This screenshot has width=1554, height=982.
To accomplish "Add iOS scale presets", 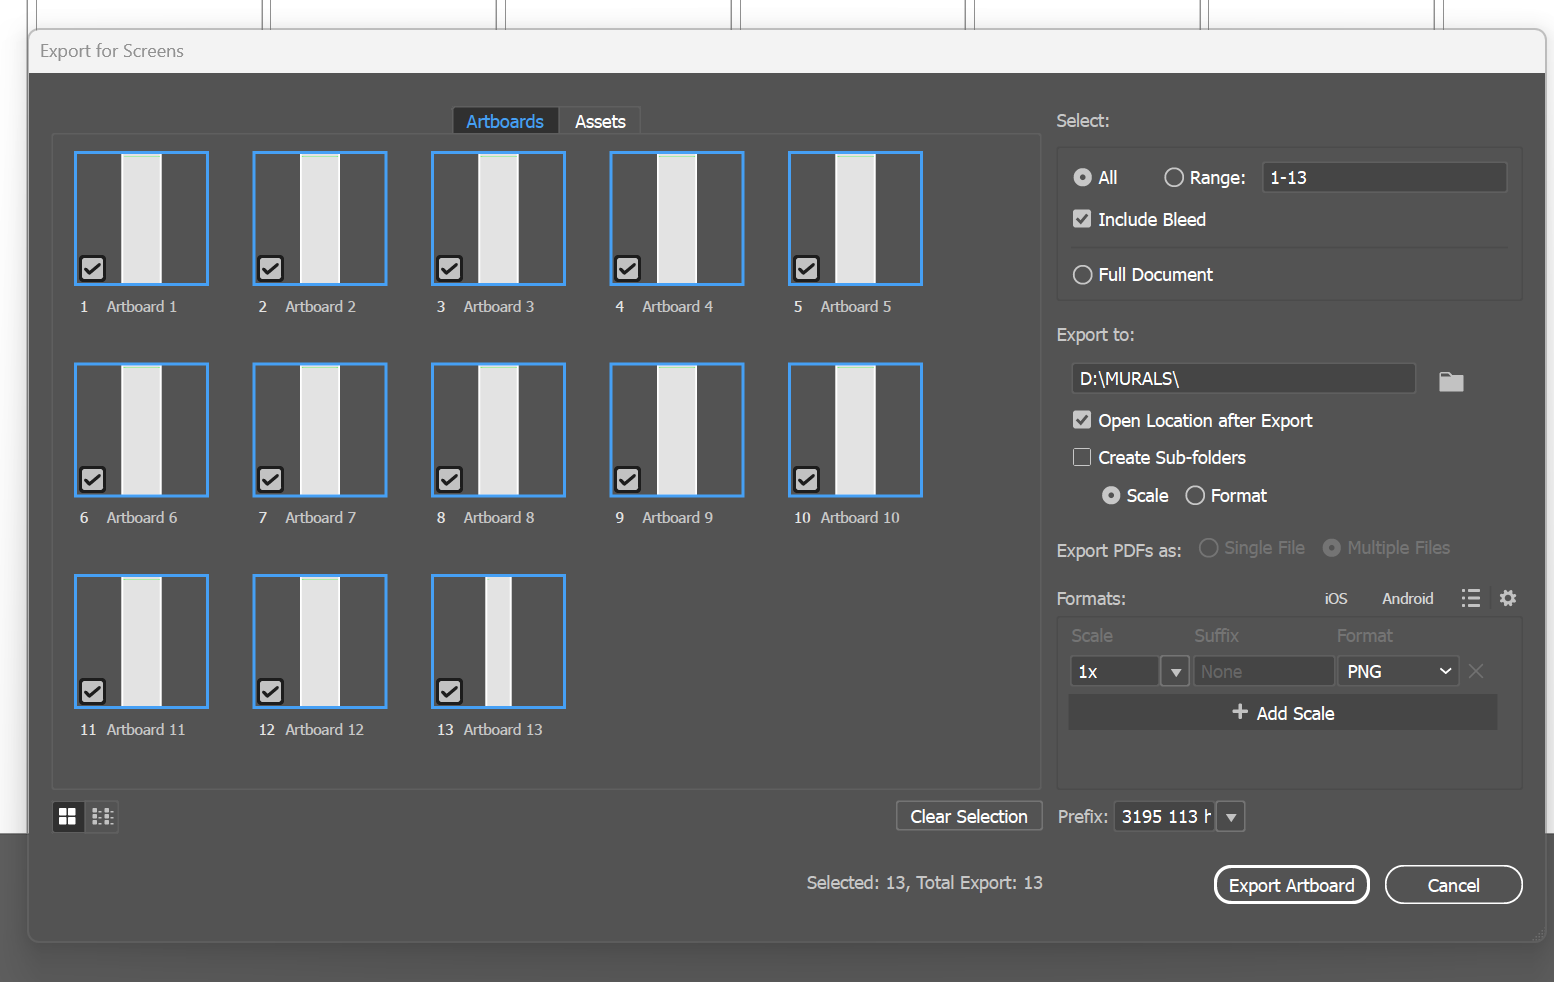I will (x=1336, y=598).
